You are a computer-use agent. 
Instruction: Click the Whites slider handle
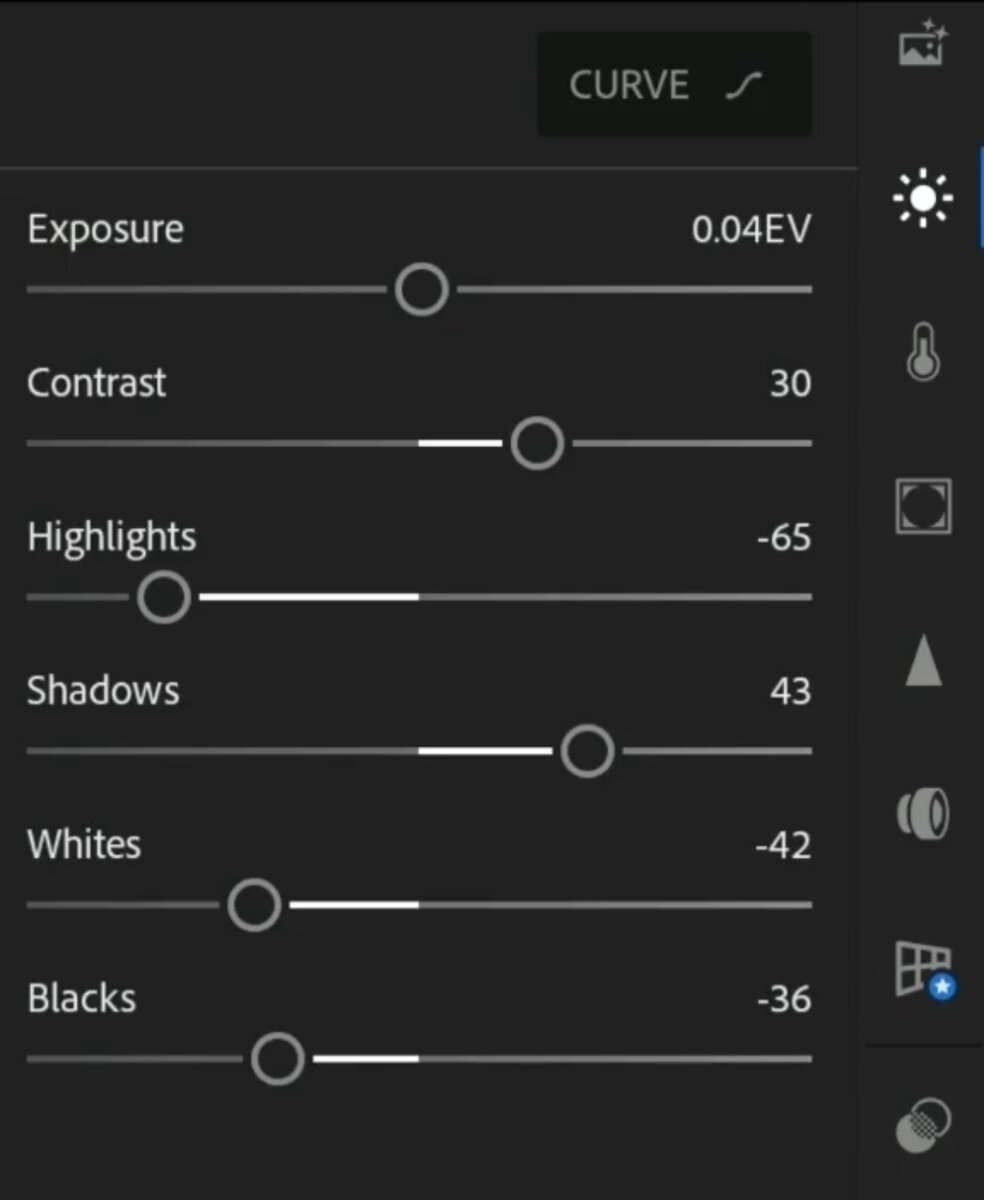254,905
